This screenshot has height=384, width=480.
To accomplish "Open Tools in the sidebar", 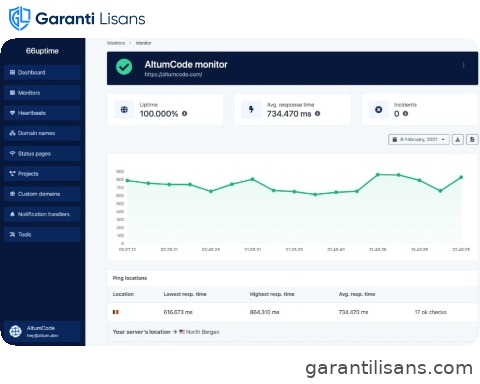I will (x=42, y=234).
